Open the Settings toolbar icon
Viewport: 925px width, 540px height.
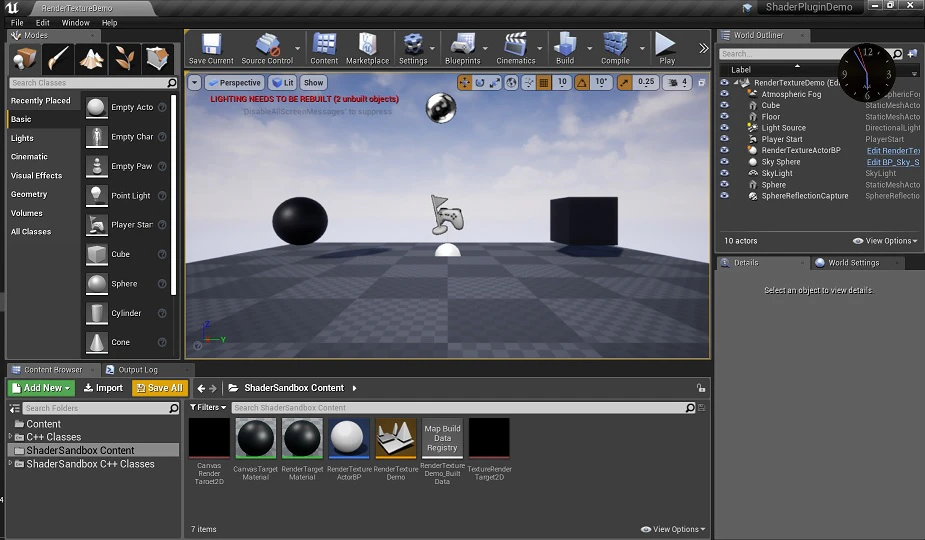413,44
